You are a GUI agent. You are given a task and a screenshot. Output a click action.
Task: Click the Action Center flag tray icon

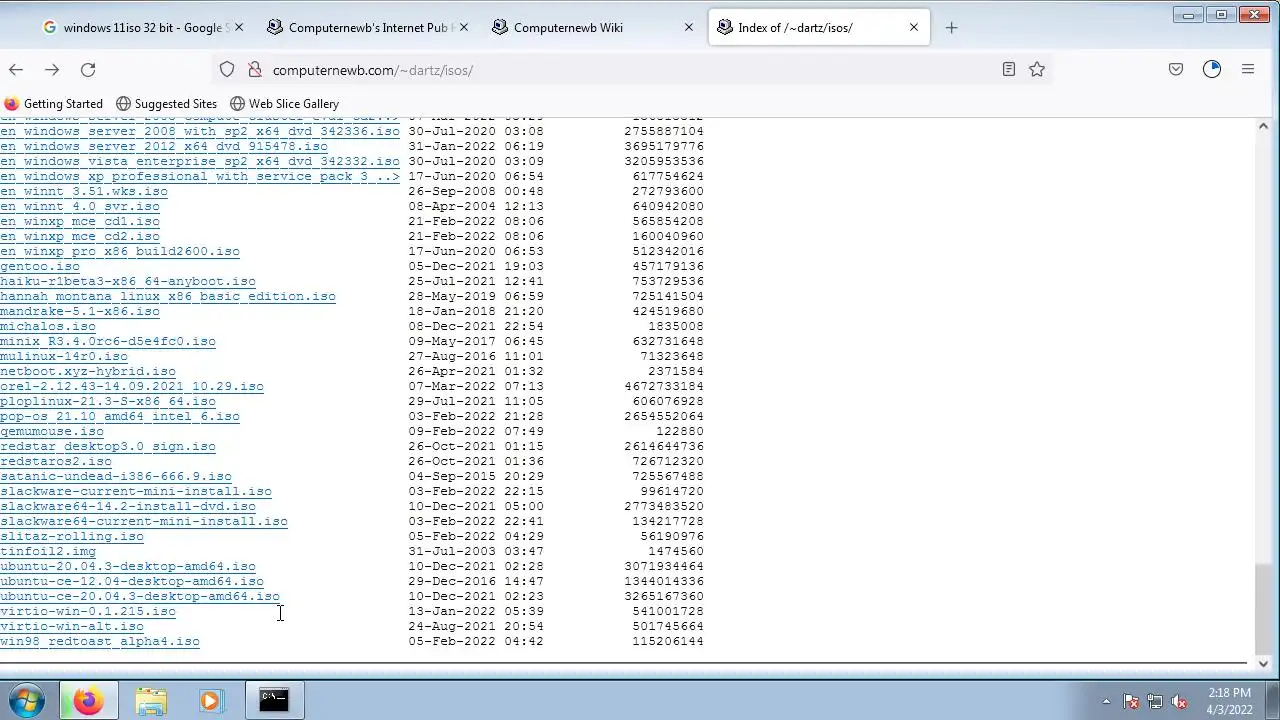click(1131, 701)
